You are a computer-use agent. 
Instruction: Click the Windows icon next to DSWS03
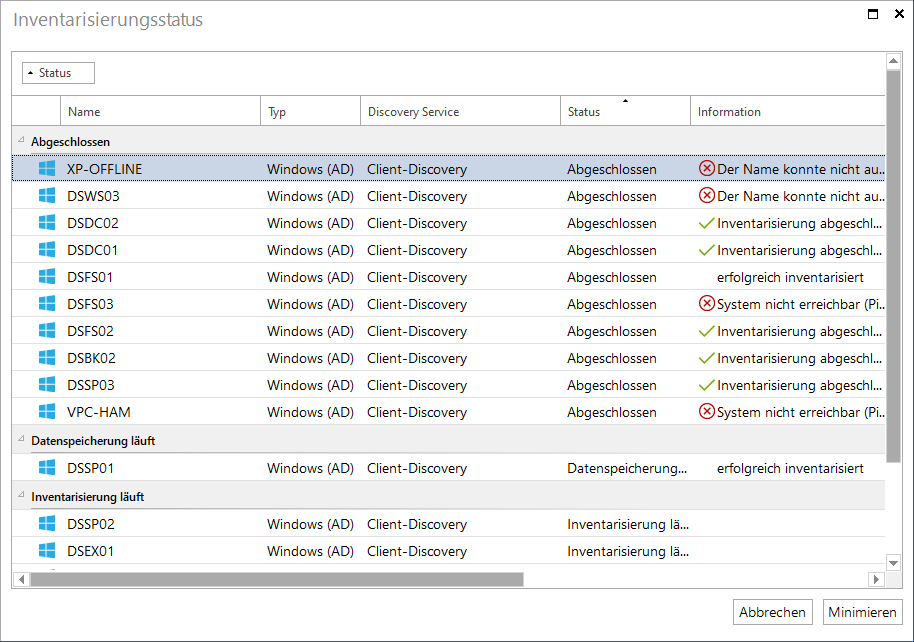(47, 195)
